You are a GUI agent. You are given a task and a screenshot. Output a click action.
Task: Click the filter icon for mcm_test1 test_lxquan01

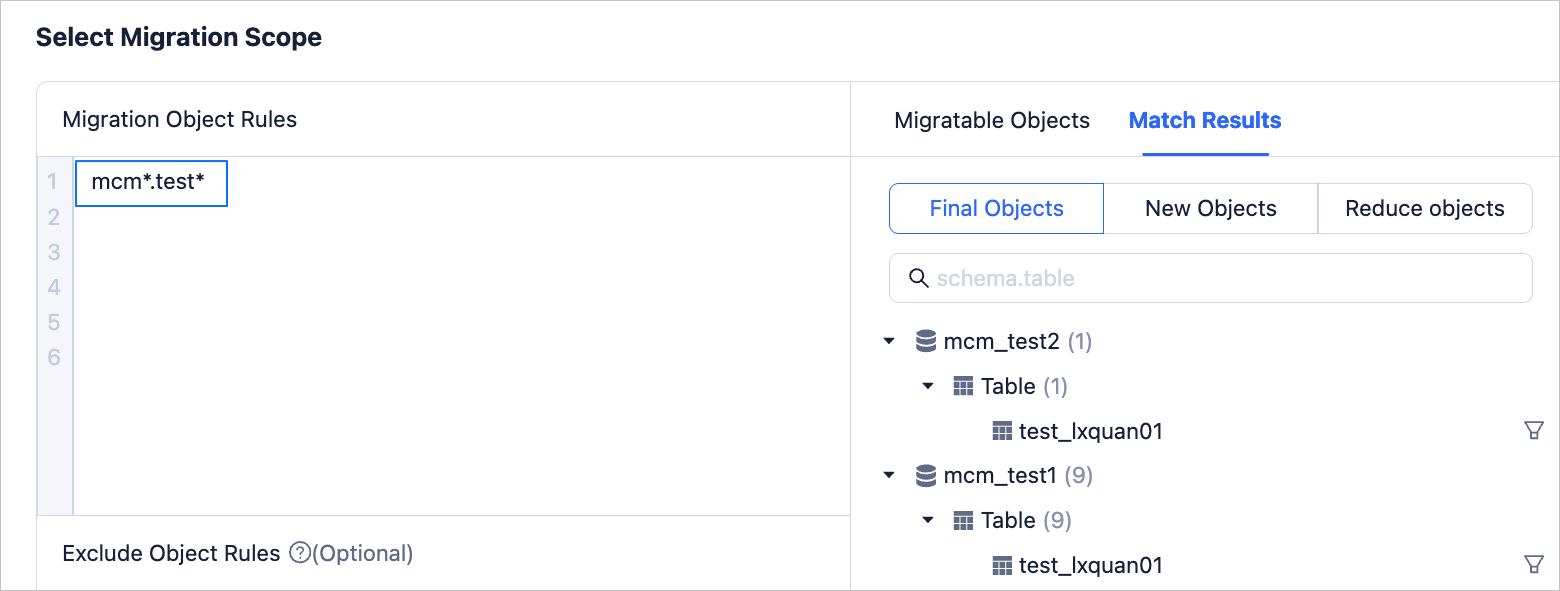pyautogui.click(x=1533, y=565)
